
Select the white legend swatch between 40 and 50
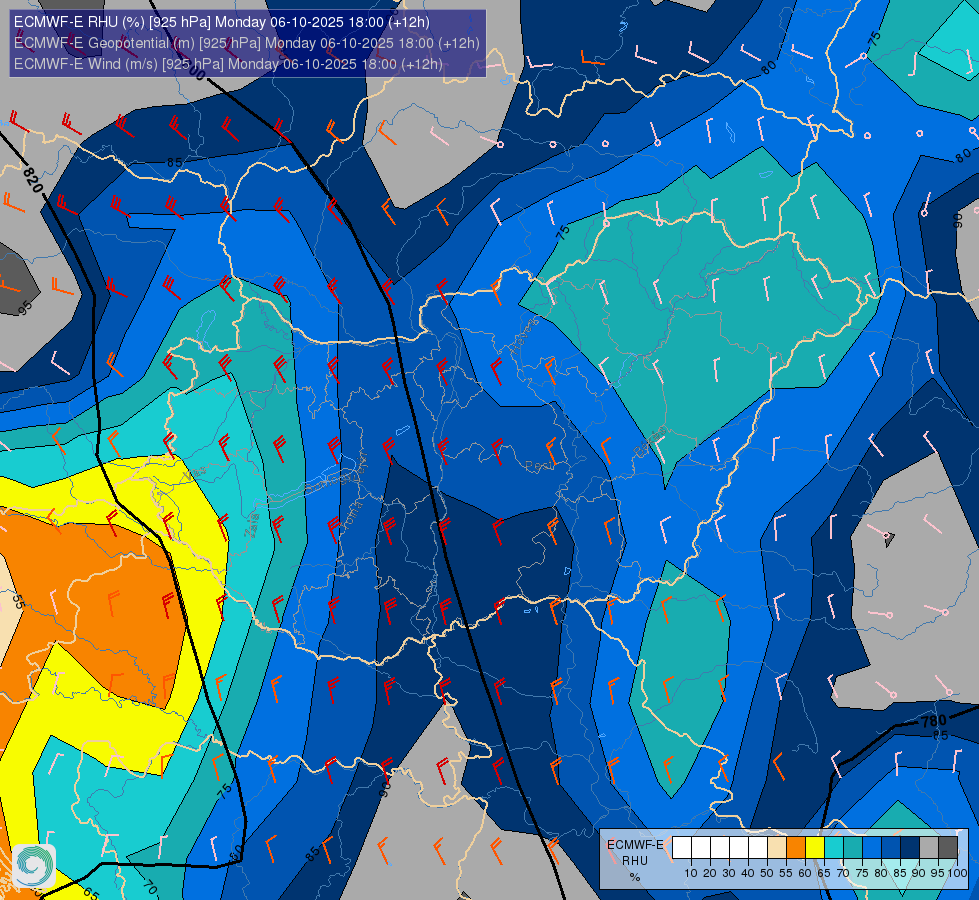tap(758, 848)
